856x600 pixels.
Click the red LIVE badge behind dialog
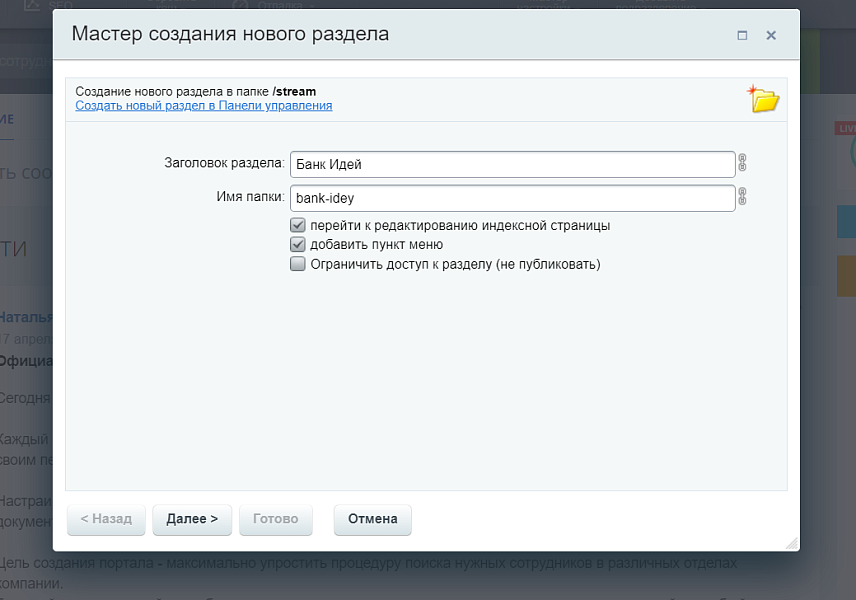(x=846, y=129)
